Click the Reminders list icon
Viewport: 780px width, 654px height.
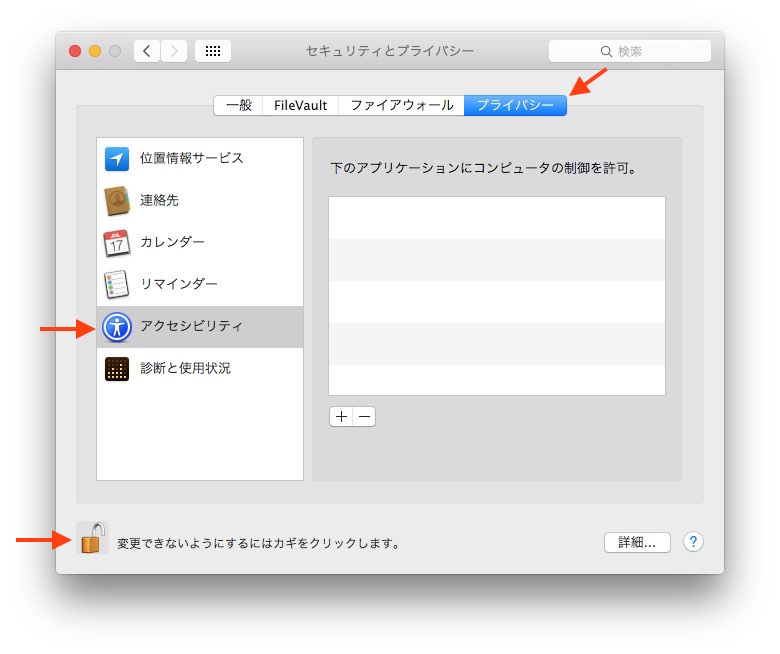[117, 284]
